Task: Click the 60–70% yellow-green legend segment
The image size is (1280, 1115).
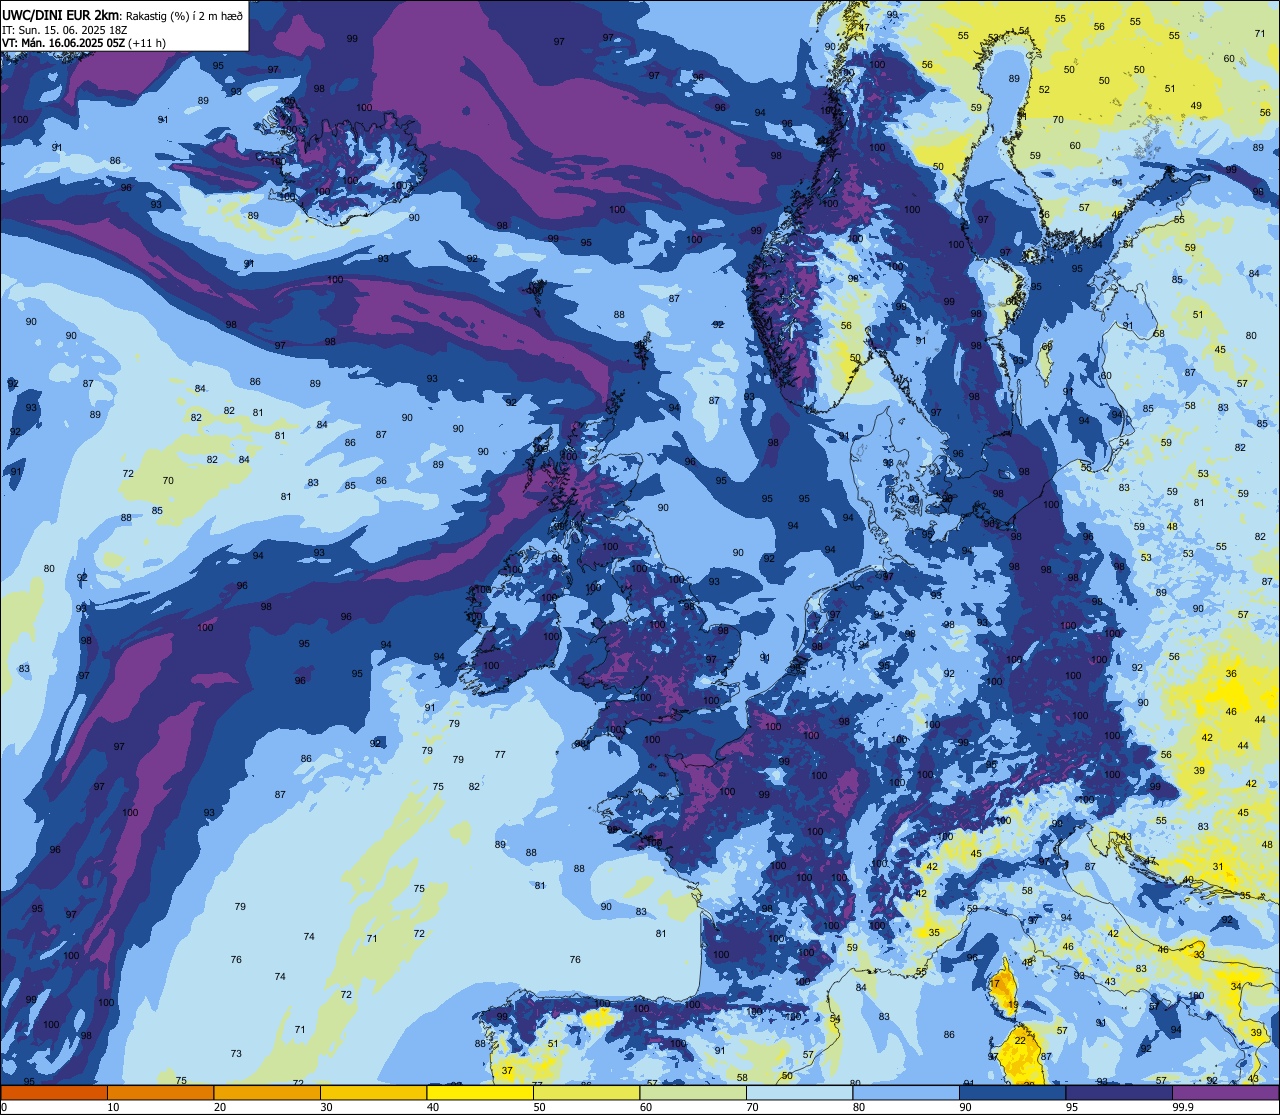Action: pos(693,1092)
